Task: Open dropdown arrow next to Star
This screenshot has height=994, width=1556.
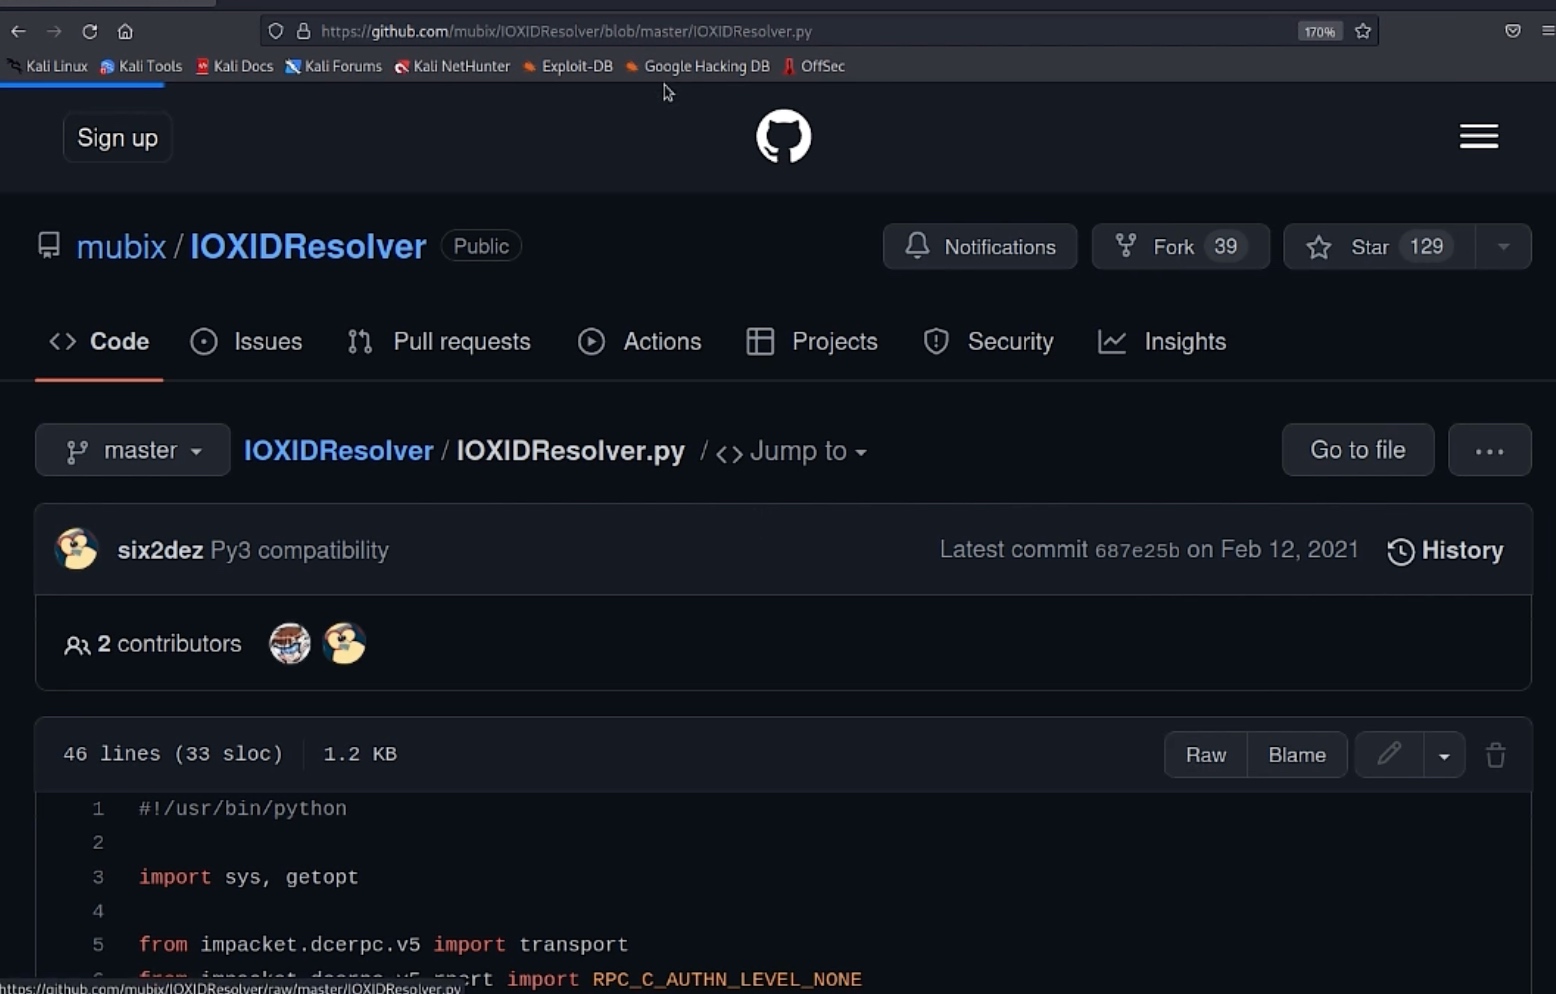Action: pos(1503,247)
